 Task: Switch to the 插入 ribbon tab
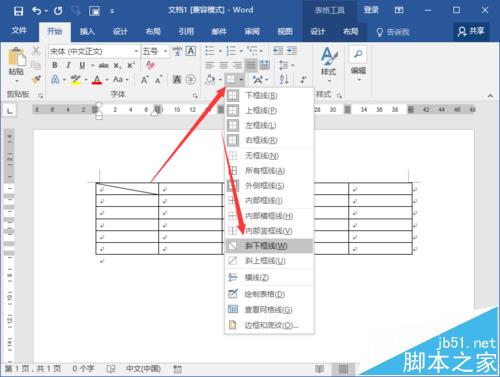87,32
